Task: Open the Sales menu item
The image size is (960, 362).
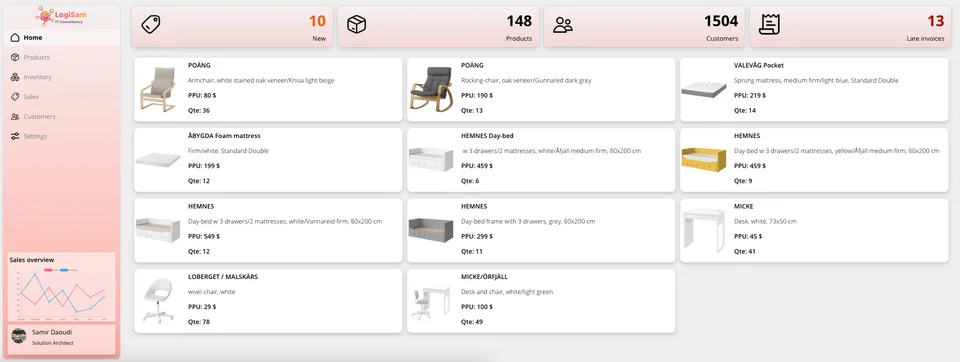Action: [x=62, y=97]
